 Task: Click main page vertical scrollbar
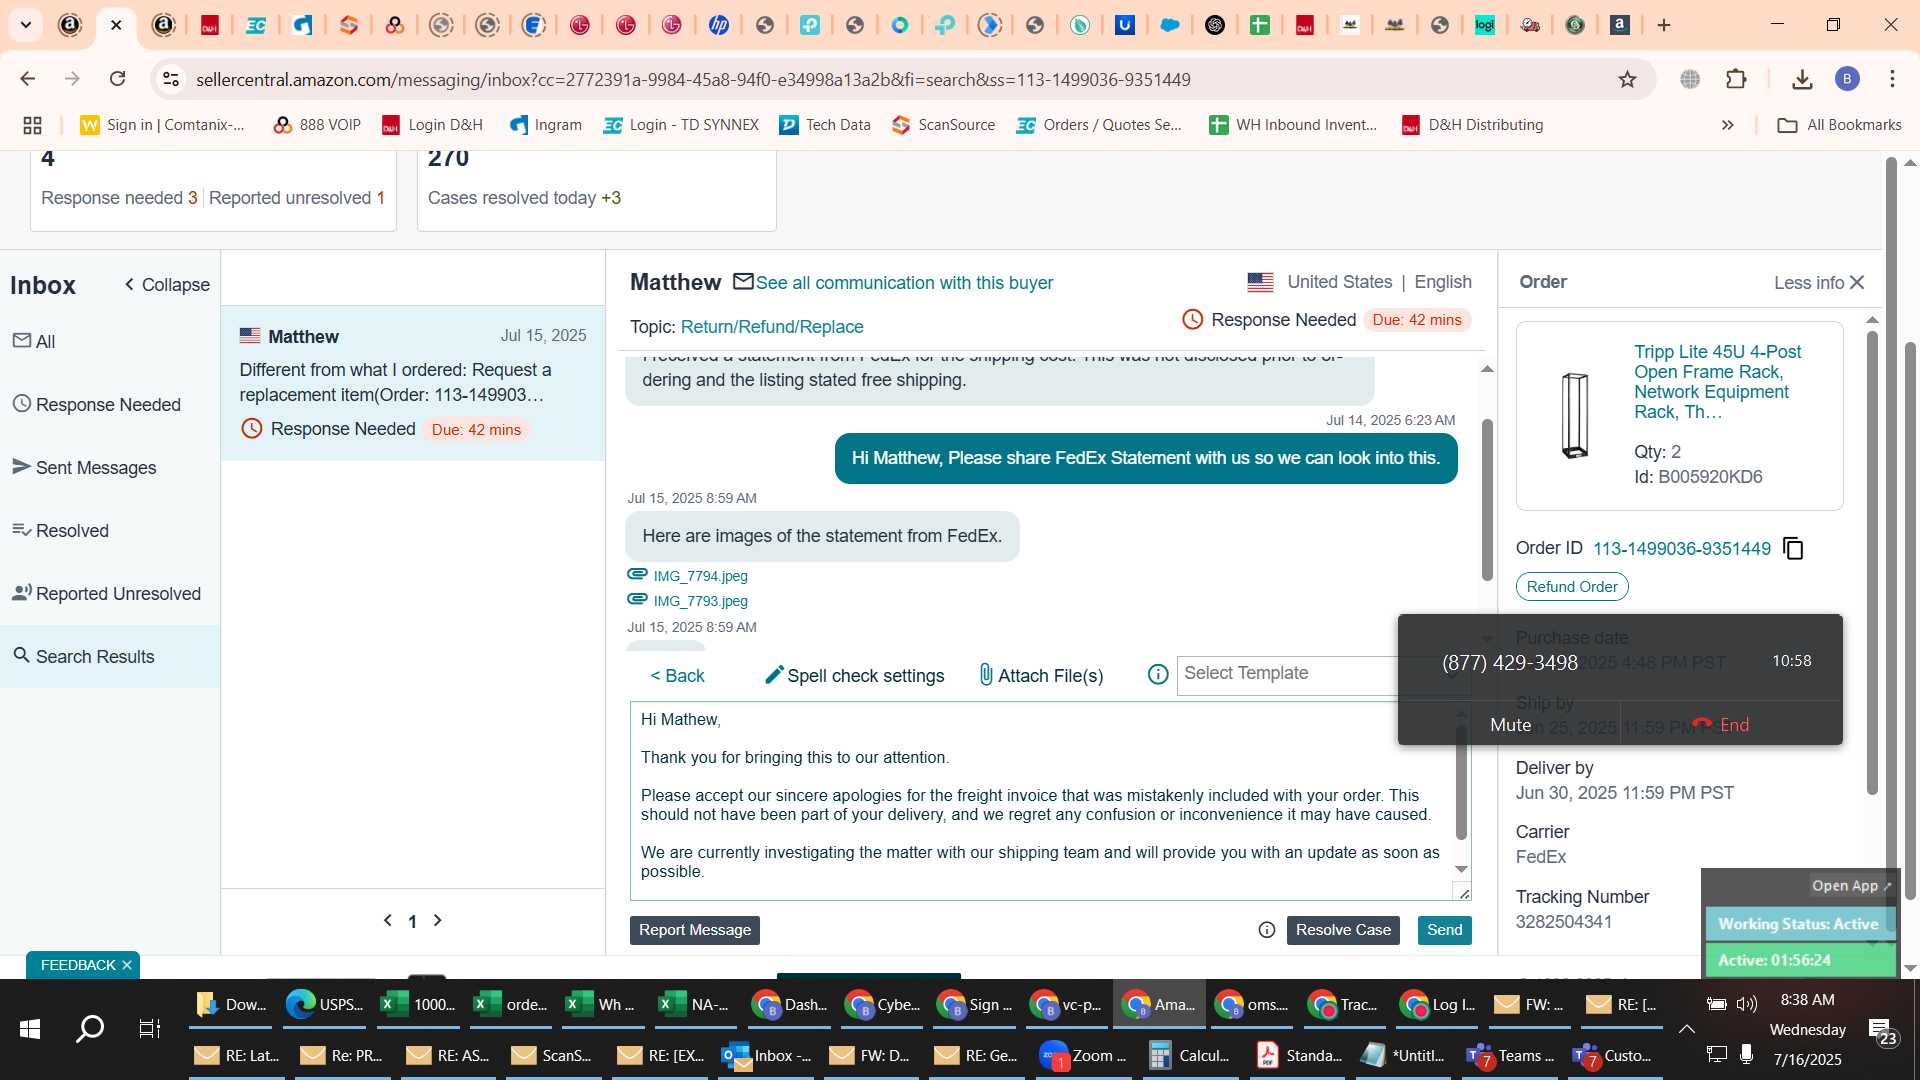pyautogui.click(x=1910, y=620)
